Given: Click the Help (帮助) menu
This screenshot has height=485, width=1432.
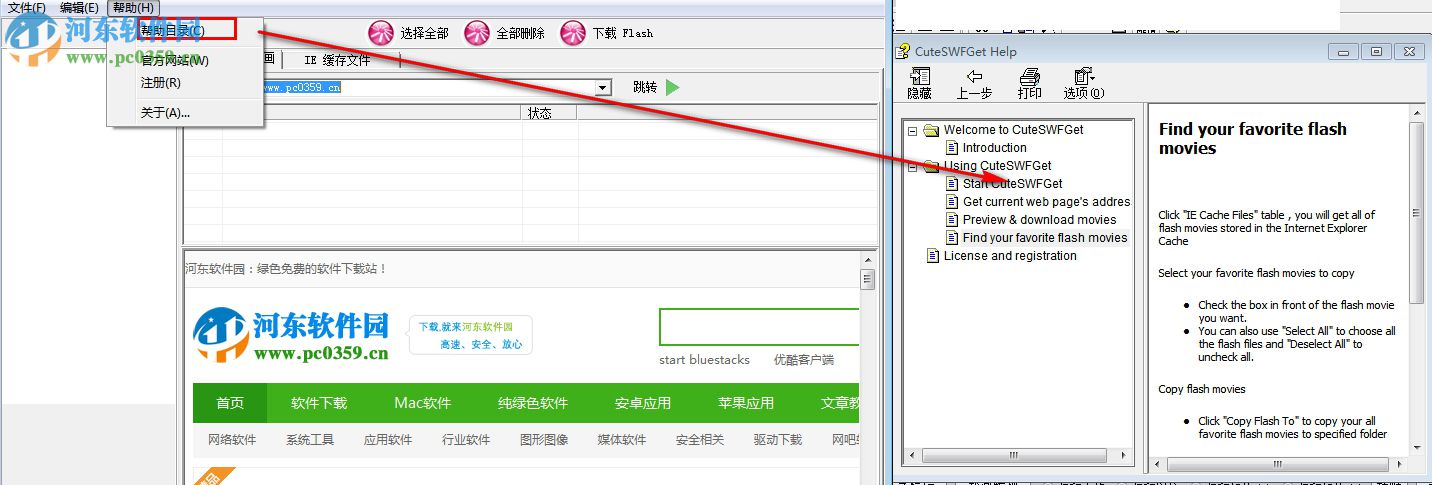Looking at the screenshot, I should (133, 7).
